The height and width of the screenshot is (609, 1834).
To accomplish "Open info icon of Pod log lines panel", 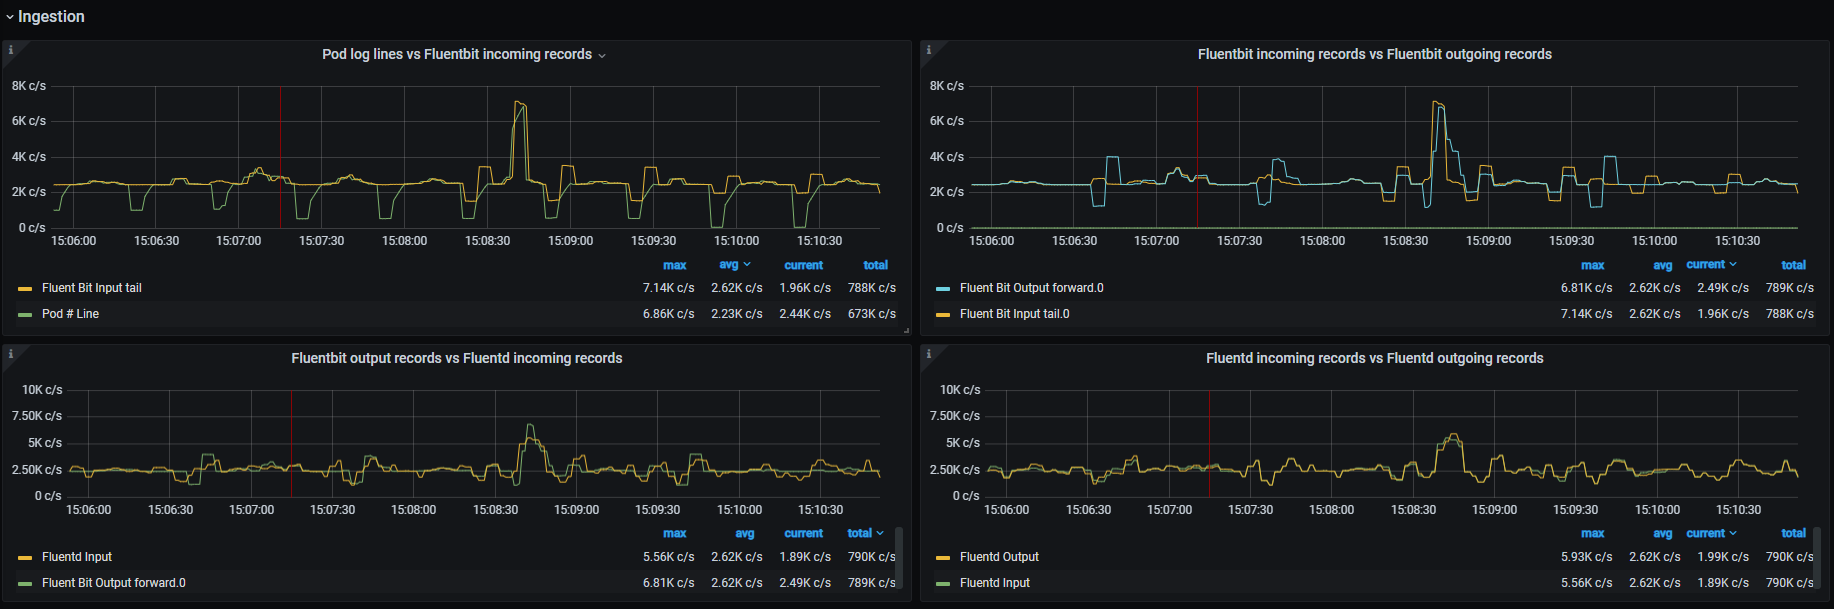I will point(11,50).
